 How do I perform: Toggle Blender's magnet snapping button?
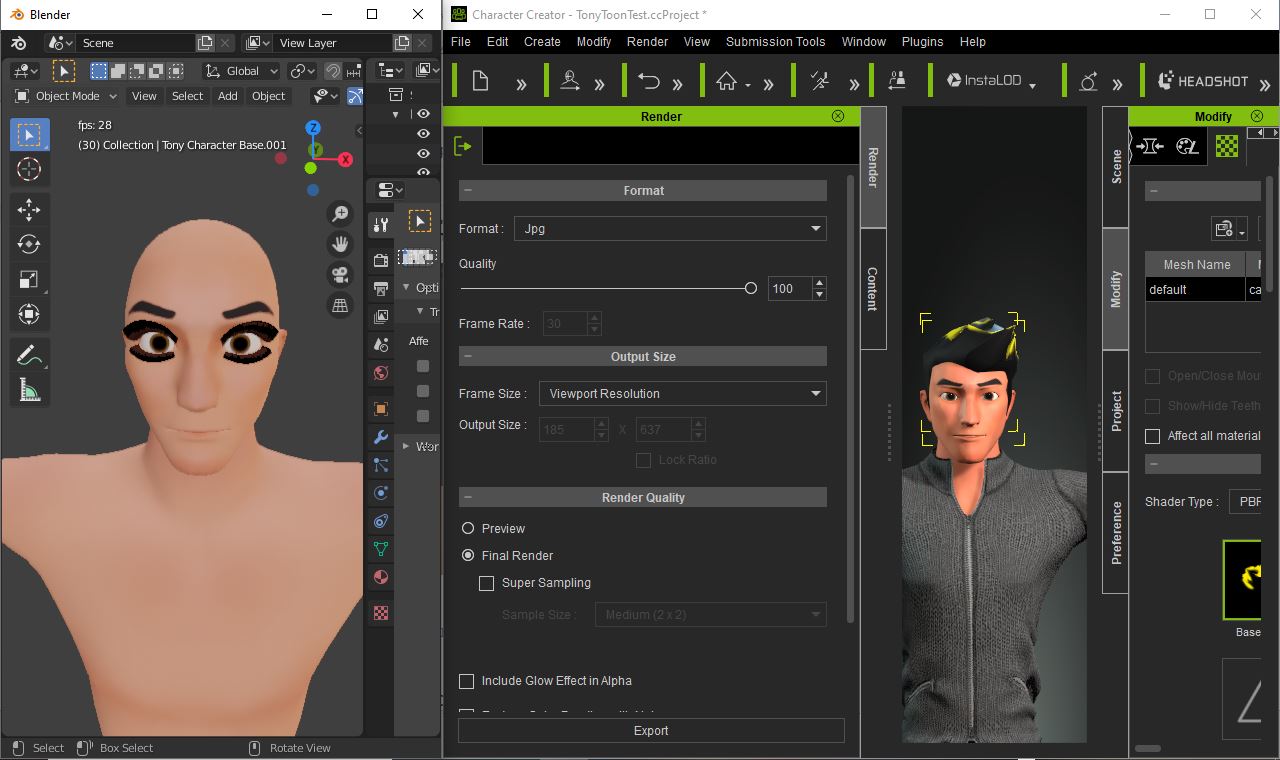coord(332,71)
